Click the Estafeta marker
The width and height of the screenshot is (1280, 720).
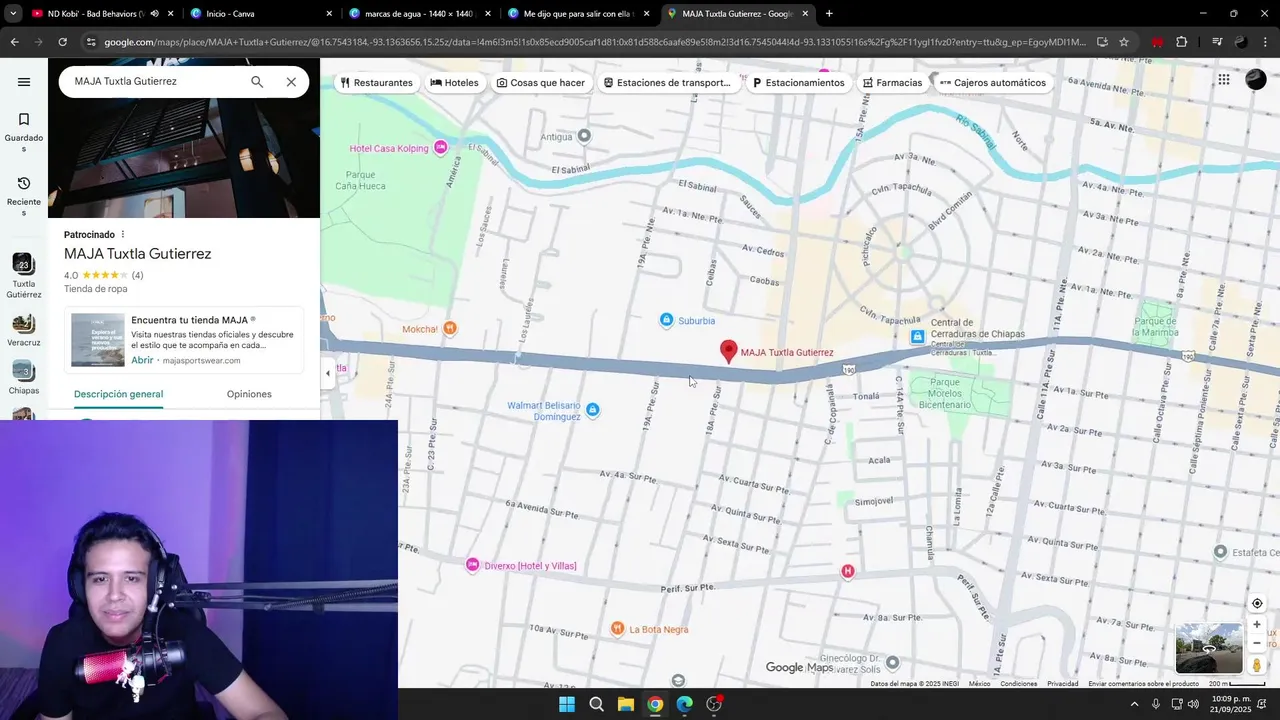[x=1220, y=552]
